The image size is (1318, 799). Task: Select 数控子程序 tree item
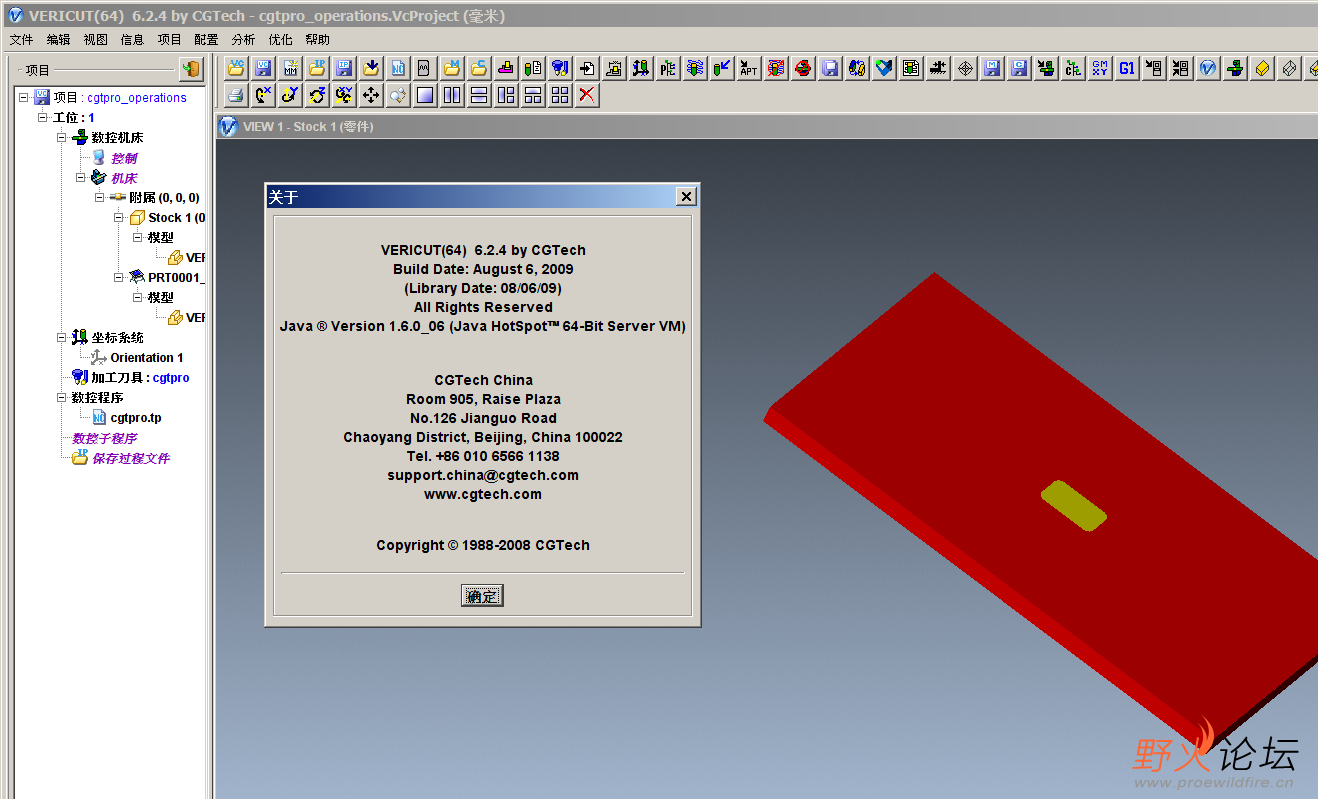(x=105, y=438)
